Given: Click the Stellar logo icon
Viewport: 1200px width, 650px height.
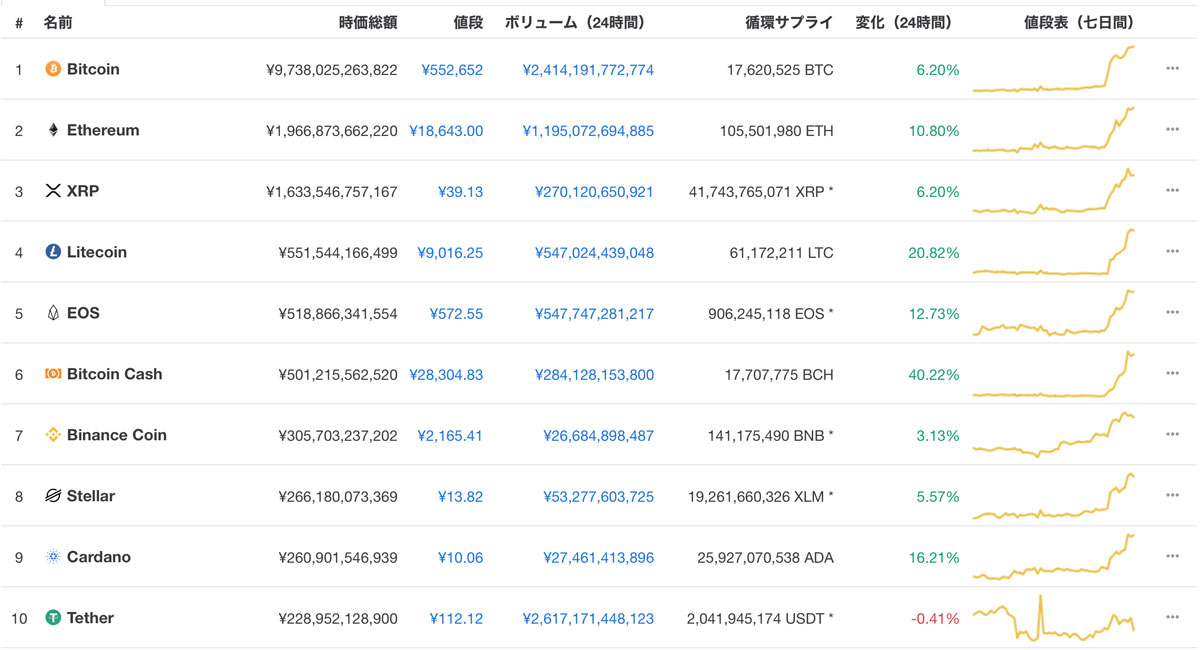Looking at the screenshot, I should pyautogui.click(x=53, y=496).
